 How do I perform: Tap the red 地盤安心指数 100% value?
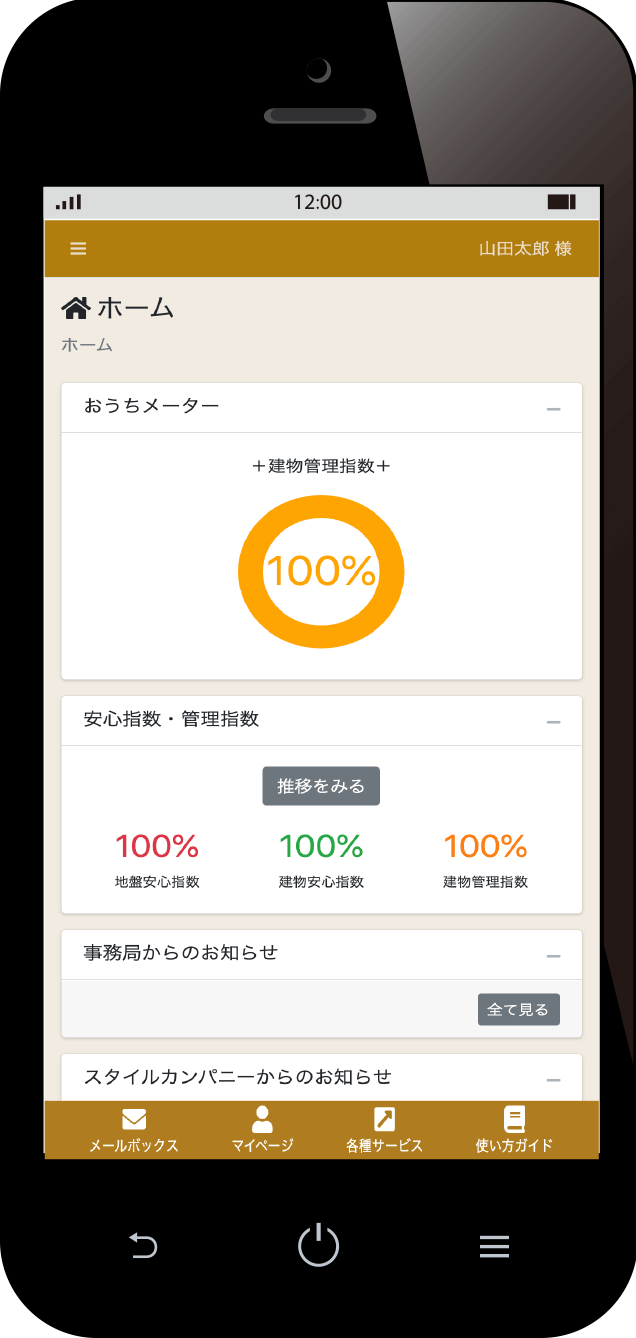(x=157, y=847)
